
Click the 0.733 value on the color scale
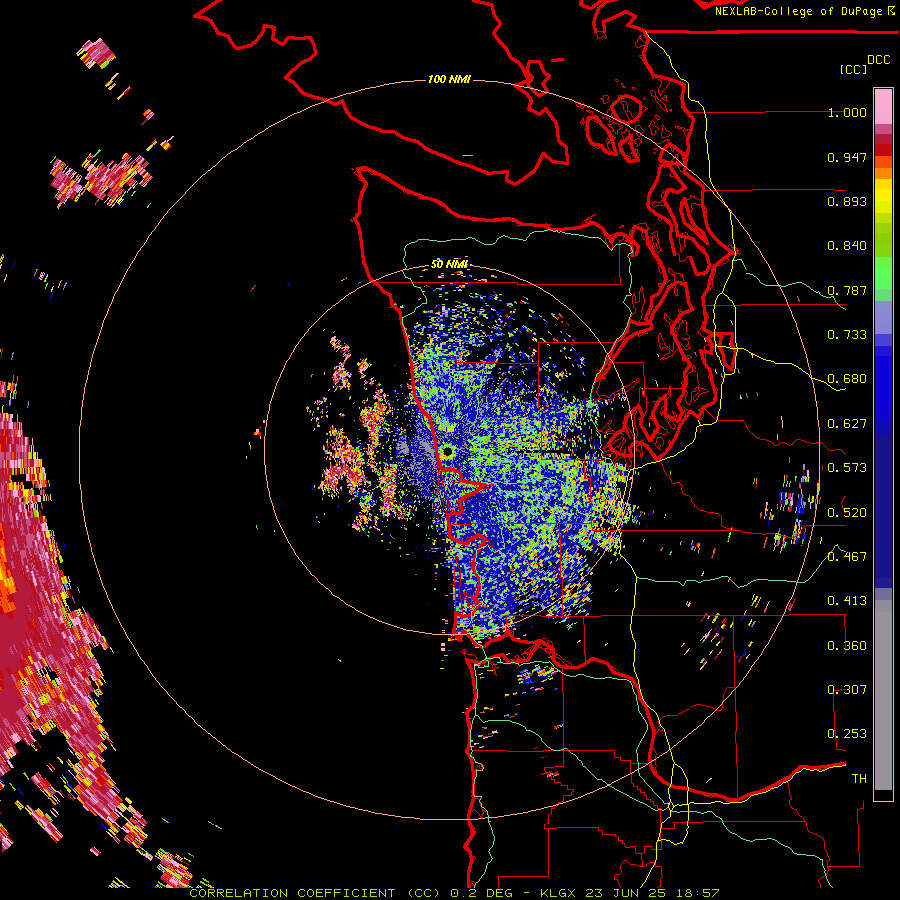[x=847, y=335]
